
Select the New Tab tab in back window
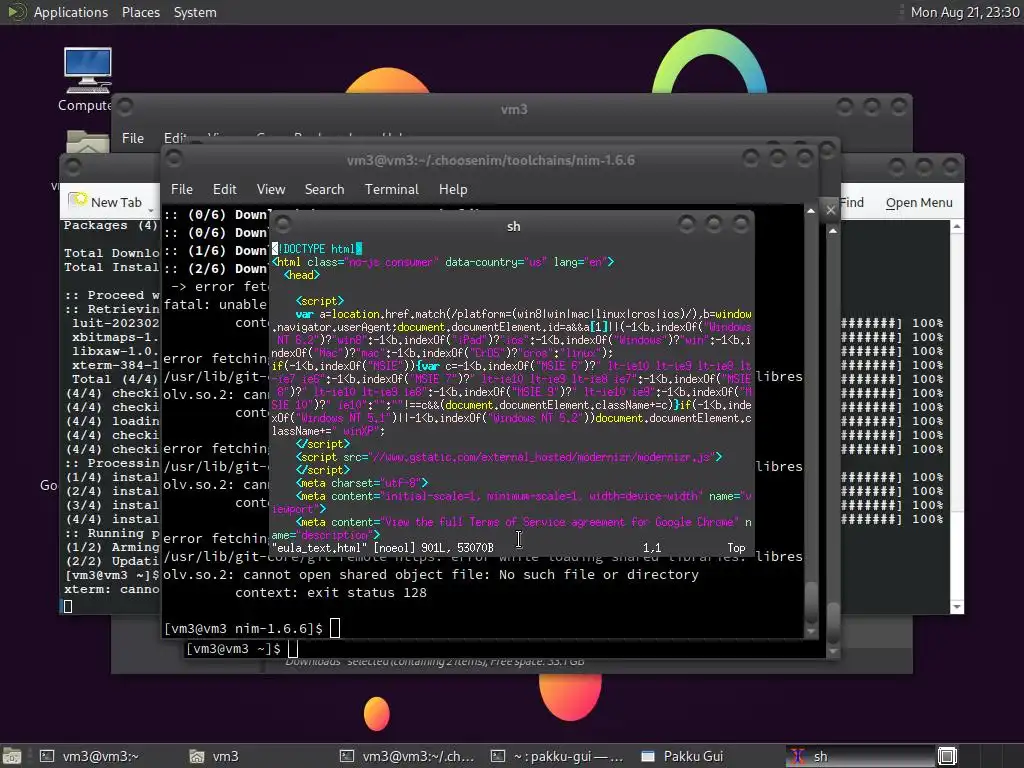point(112,202)
